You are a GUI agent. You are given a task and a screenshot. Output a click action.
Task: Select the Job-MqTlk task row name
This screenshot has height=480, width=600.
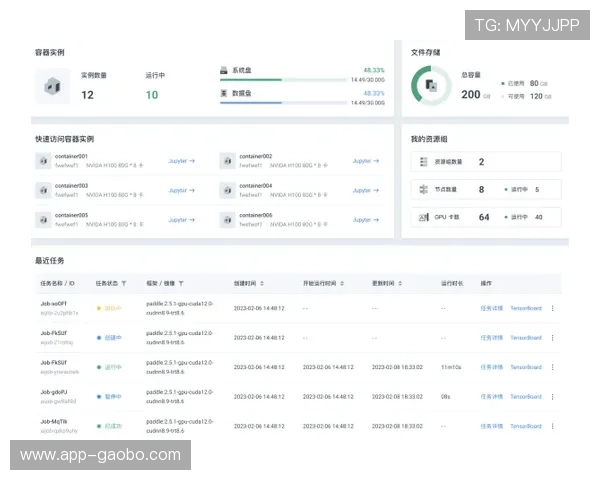pyautogui.click(x=54, y=421)
